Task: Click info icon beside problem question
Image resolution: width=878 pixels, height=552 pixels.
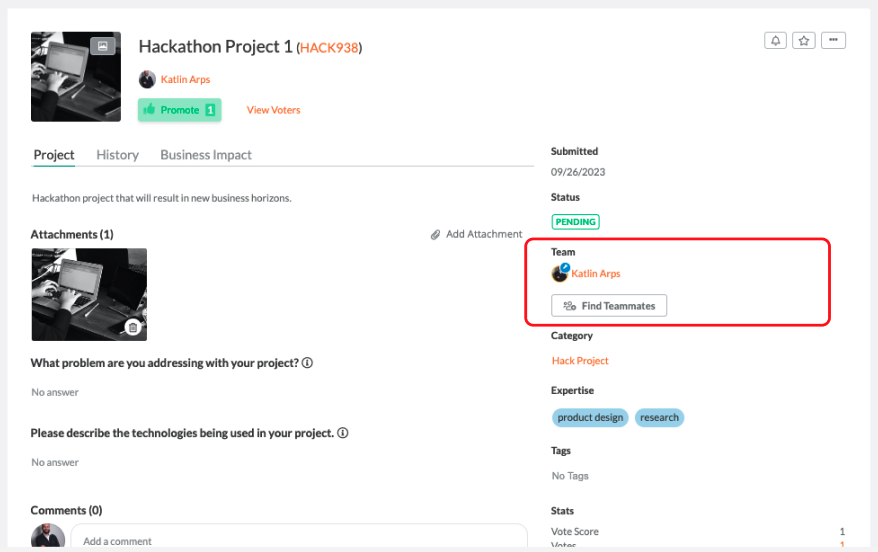Action: point(307,363)
